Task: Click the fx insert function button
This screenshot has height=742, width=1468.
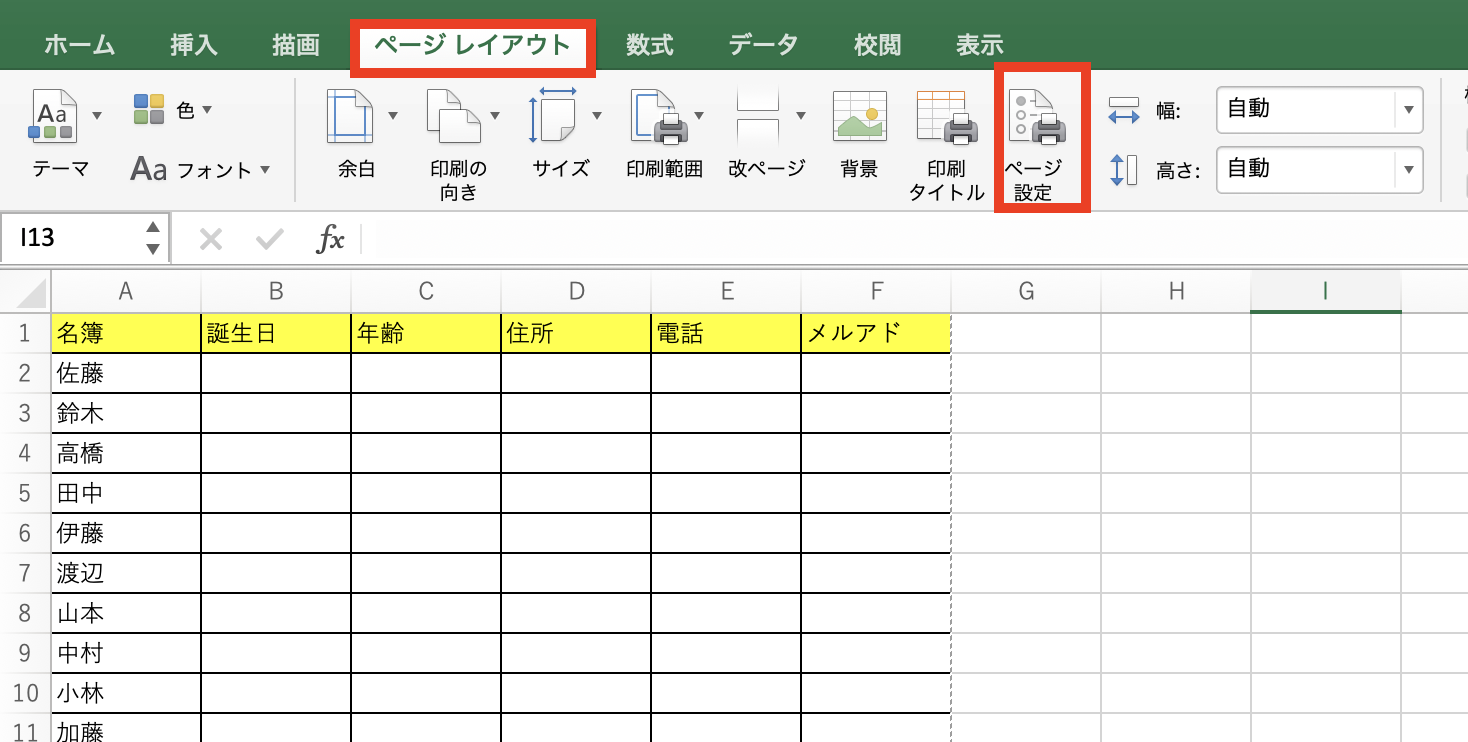Action: tap(330, 238)
